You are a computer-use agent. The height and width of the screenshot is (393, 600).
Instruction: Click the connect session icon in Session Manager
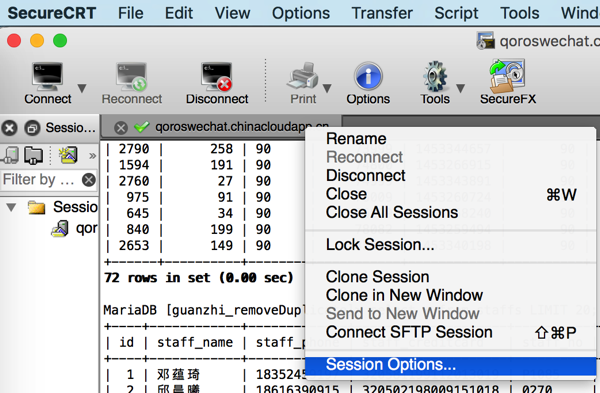click(10, 155)
